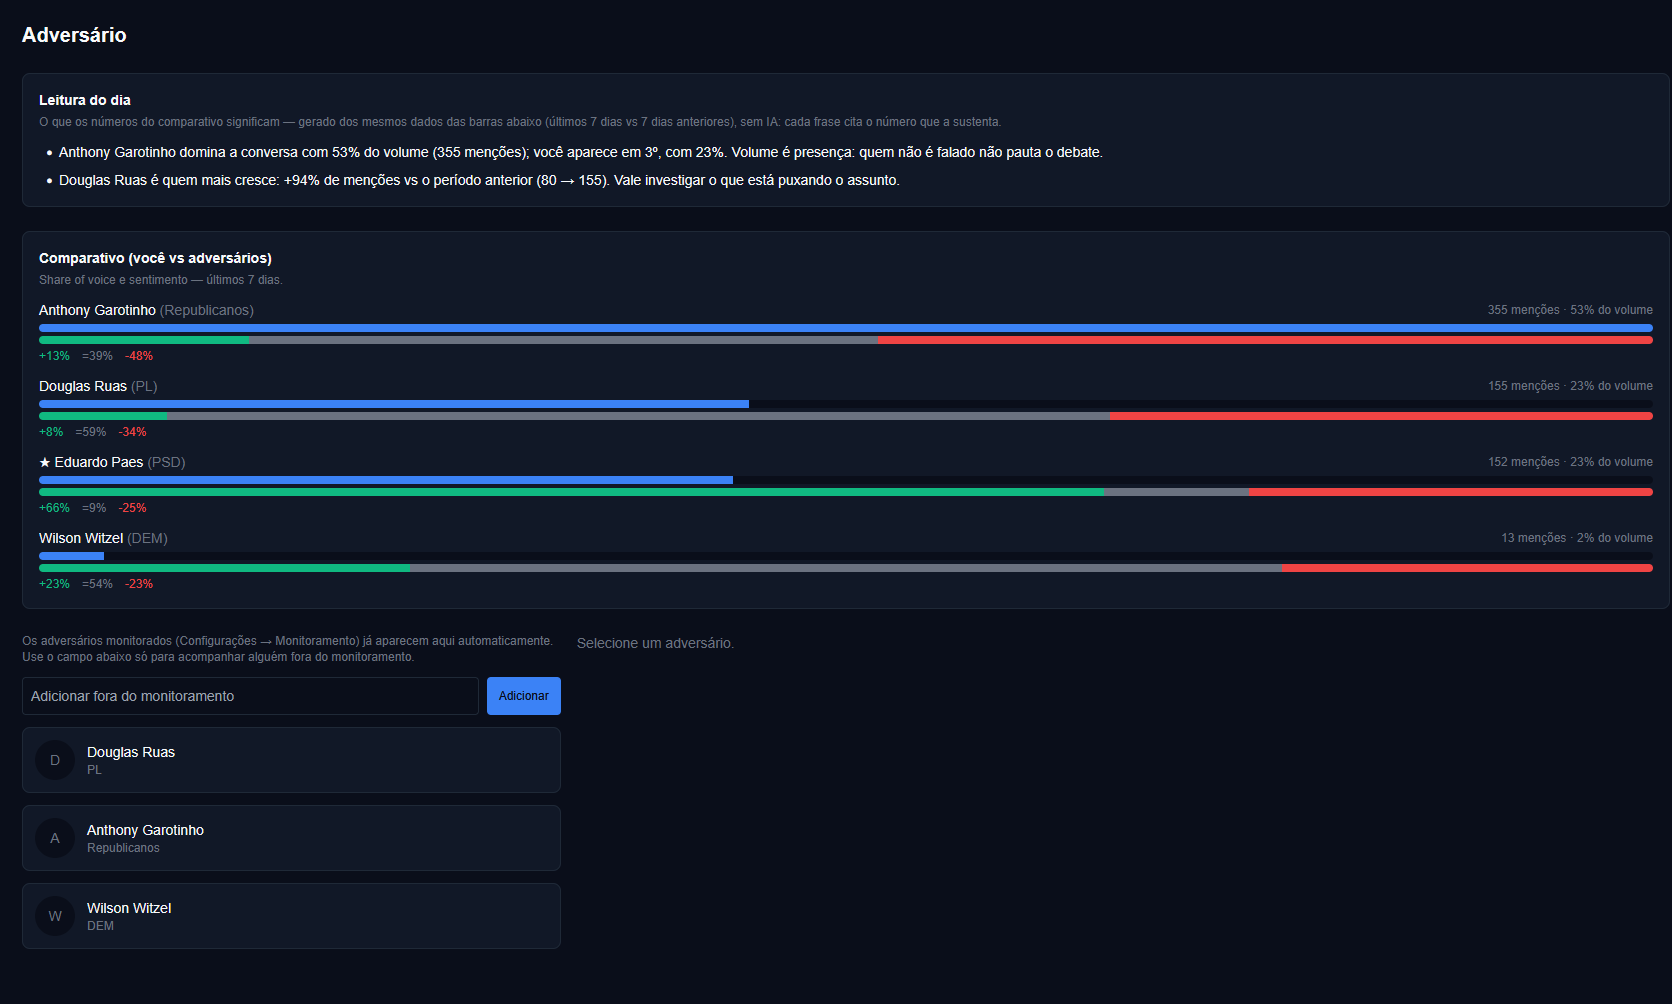Image resolution: width=1672 pixels, height=1004 pixels.
Task: Click Douglas Ruas's sentiment bar
Action: pyautogui.click(x=846, y=416)
